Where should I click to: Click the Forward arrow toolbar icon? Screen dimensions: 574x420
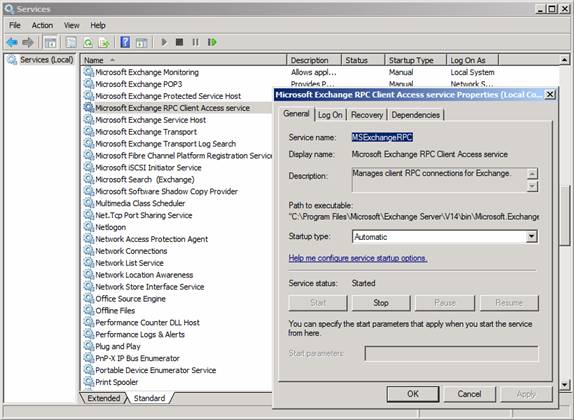28,42
